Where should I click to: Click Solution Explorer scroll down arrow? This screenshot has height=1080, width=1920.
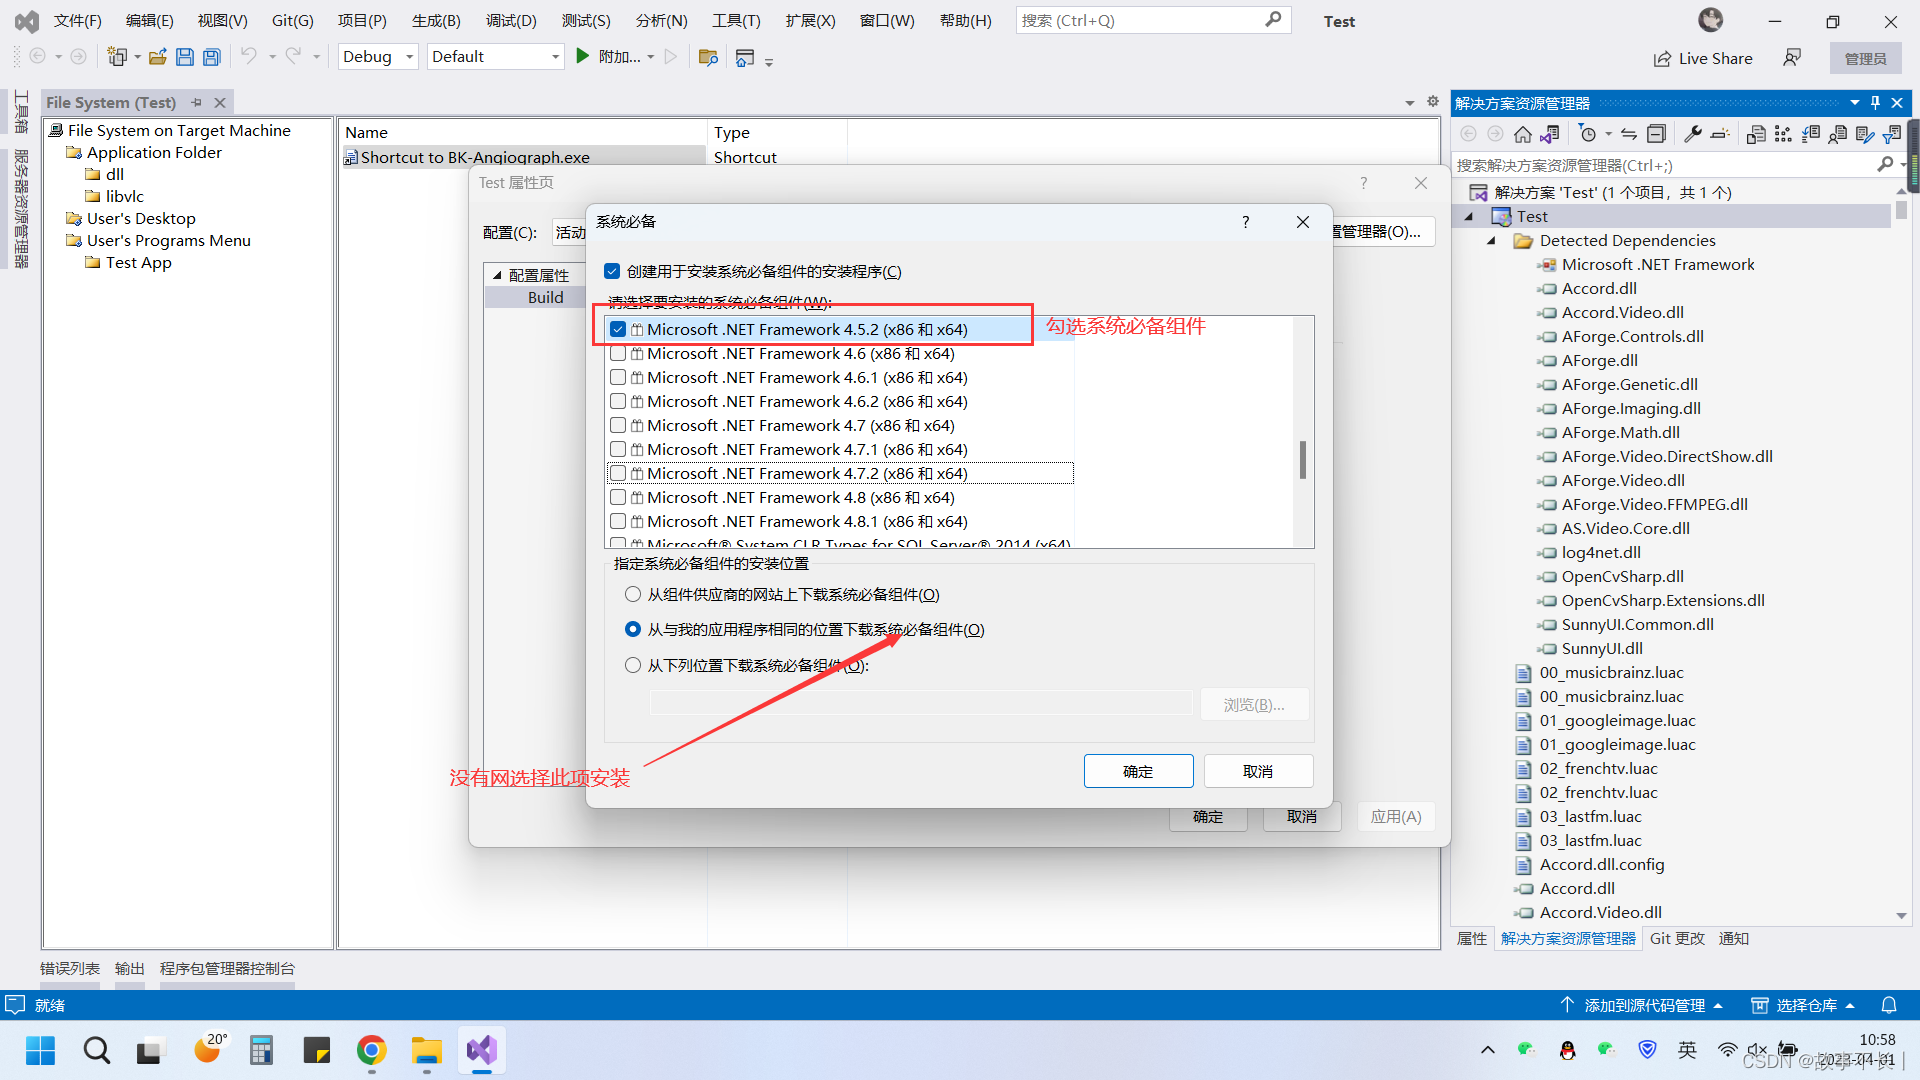pos(1901,915)
